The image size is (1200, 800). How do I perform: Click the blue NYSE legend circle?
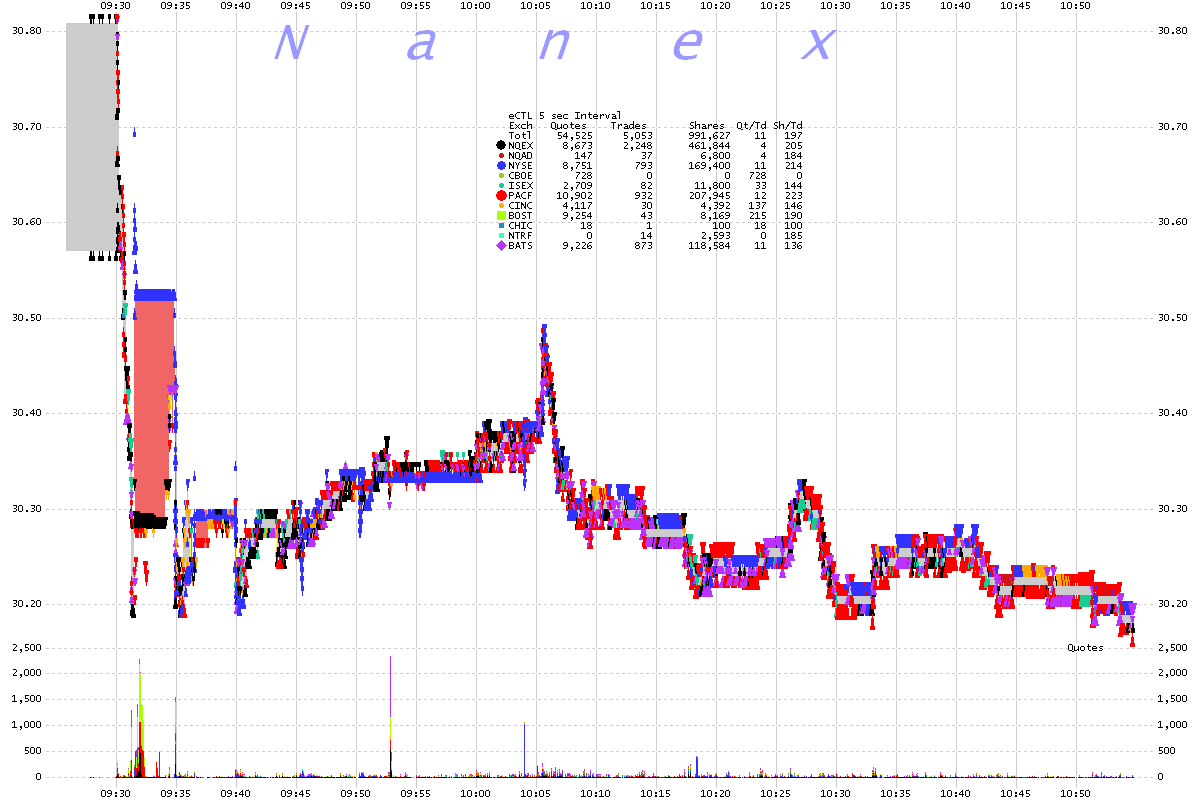(501, 165)
